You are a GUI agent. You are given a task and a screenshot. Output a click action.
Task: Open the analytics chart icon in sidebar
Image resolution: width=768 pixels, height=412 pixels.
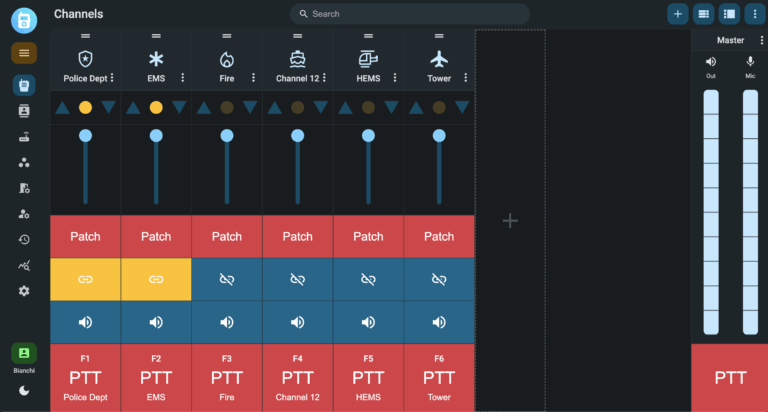pyautogui.click(x=24, y=265)
